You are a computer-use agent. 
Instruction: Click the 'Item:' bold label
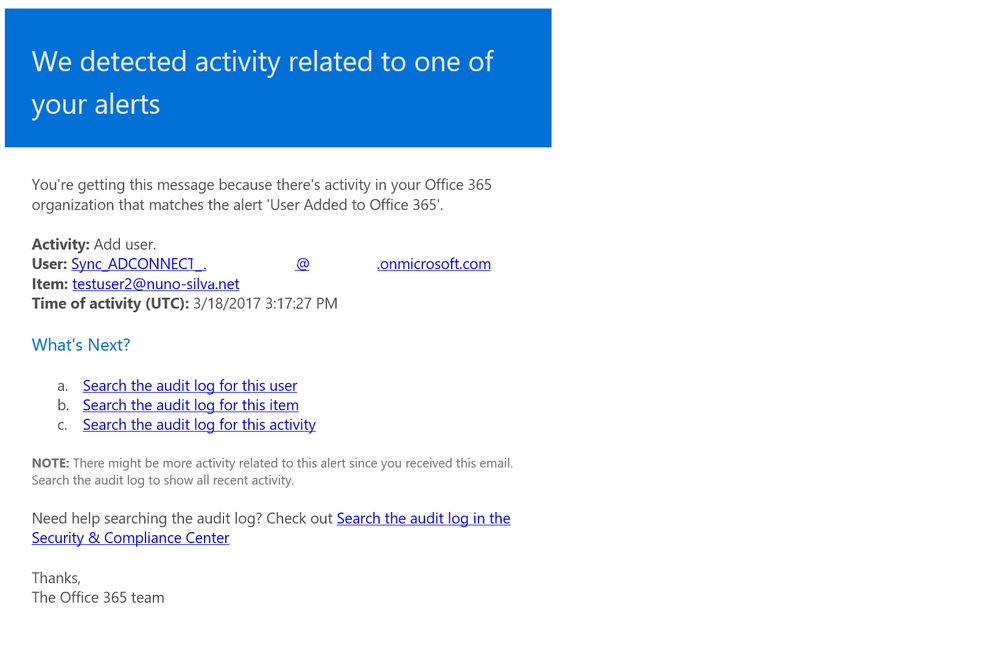tap(50, 284)
